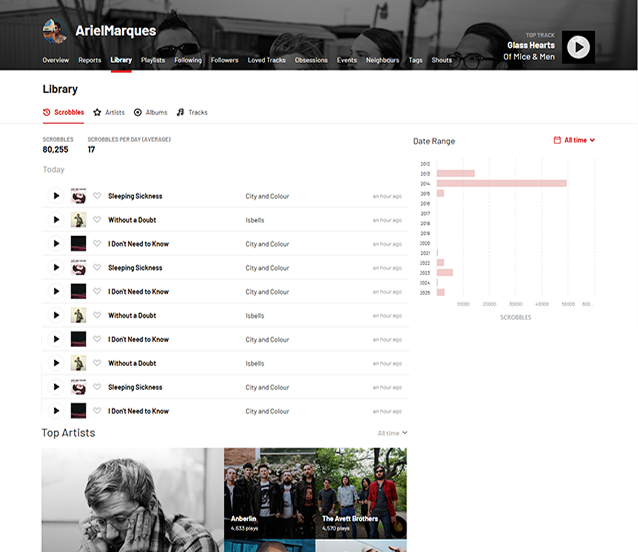Play the top track Glass Hearts

pos(578,46)
